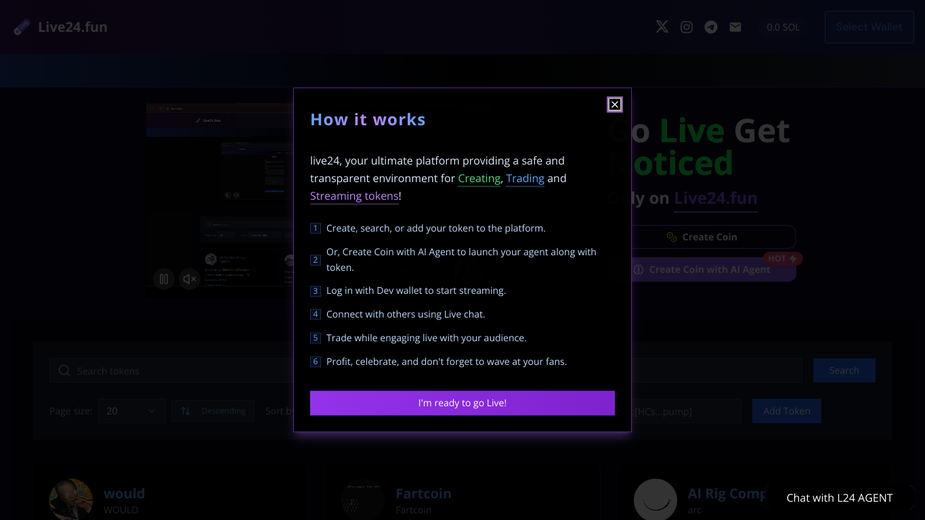Click I'm ready to go Live! button
This screenshot has height=520, width=925.
pyautogui.click(x=462, y=403)
